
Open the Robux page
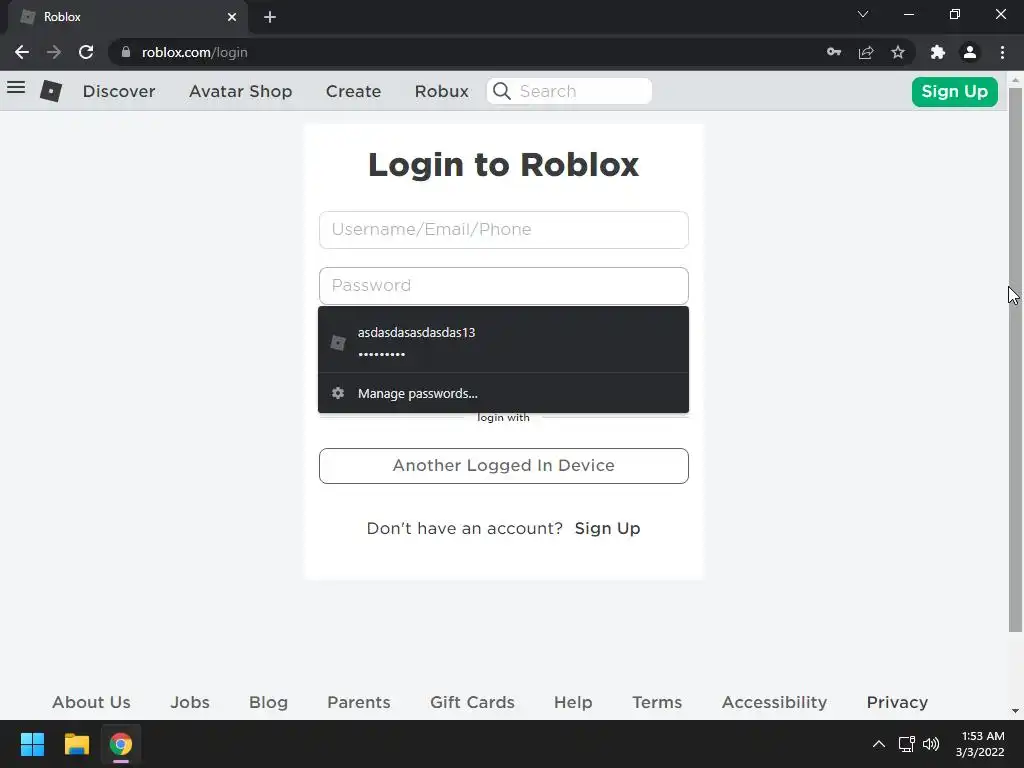click(441, 91)
